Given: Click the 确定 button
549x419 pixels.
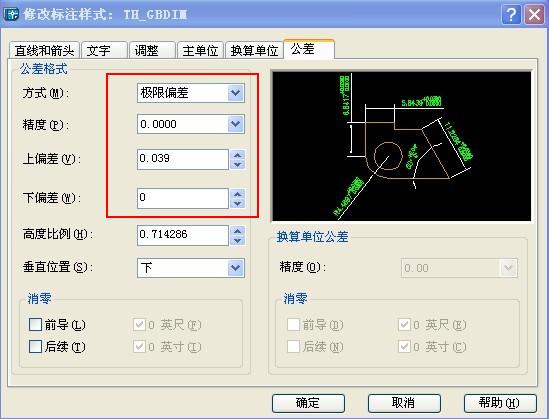Looking at the screenshot, I should click(x=308, y=403).
